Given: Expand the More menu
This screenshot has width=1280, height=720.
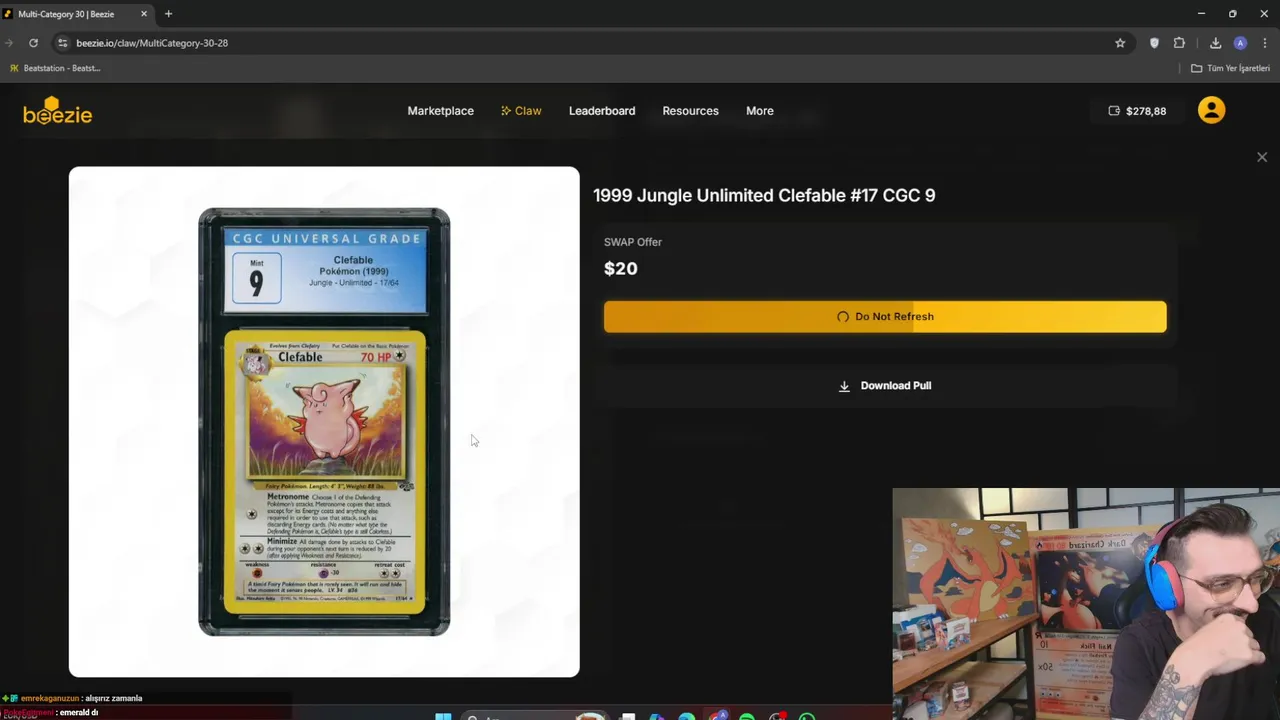Looking at the screenshot, I should (x=759, y=111).
